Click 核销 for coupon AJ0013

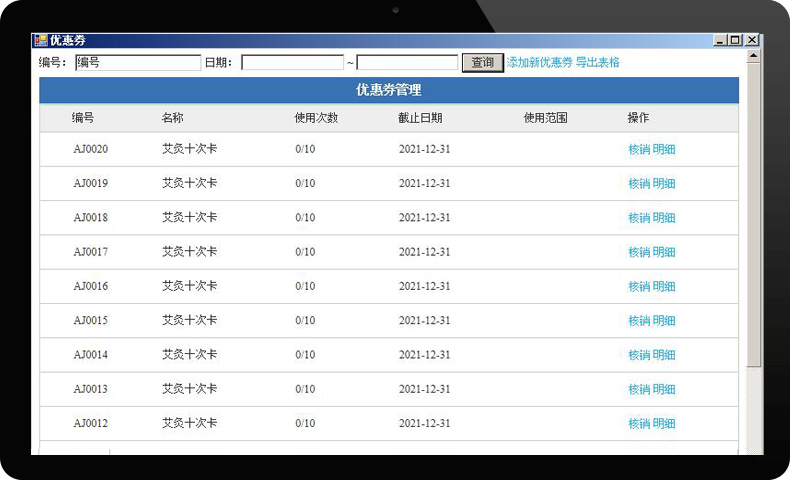tap(639, 389)
